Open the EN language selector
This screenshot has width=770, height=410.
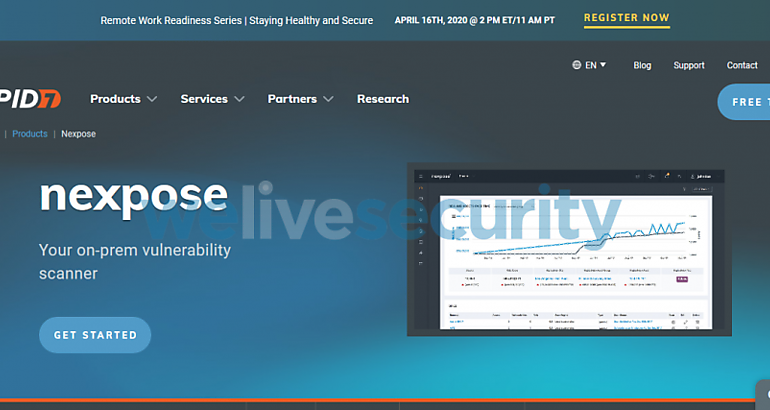click(589, 65)
